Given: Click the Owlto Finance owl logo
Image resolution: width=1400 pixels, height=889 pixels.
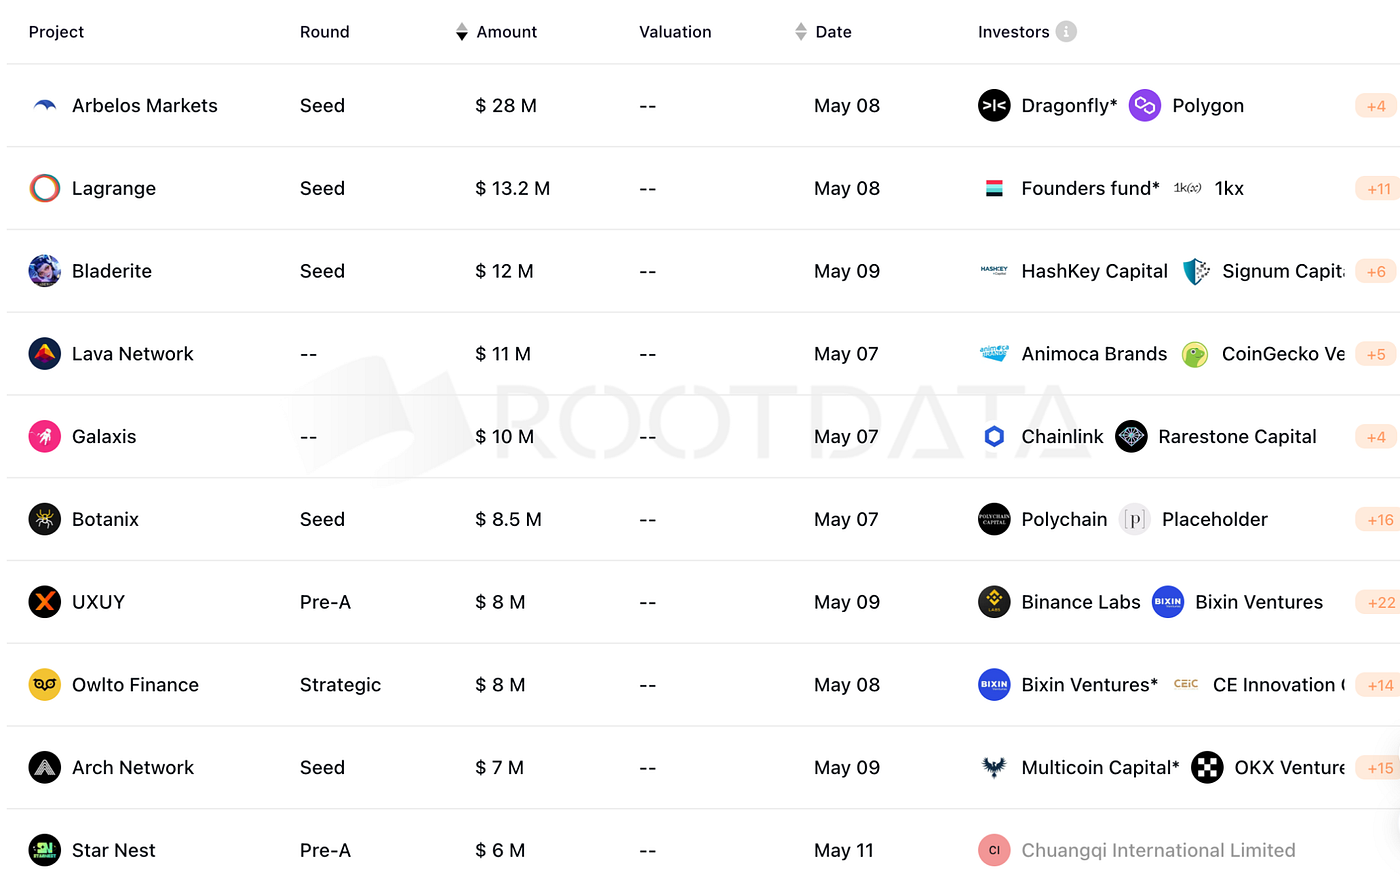Looking at the screenshot, I should click(x=45, y=684).
